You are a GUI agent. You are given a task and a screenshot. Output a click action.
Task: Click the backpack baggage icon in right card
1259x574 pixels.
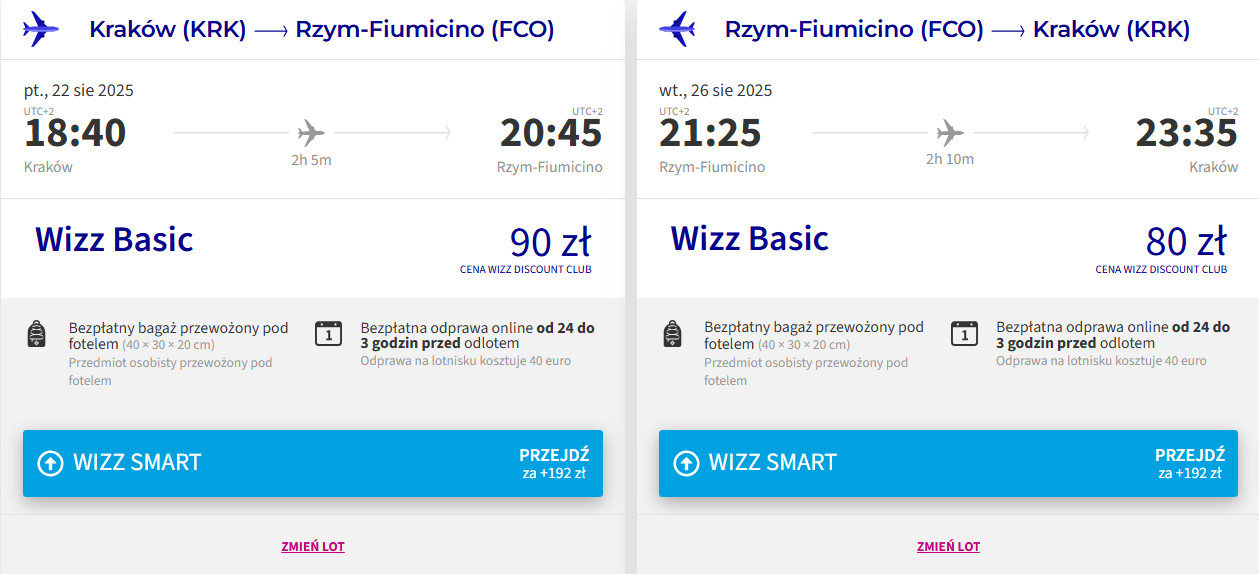tap(673, 334)
